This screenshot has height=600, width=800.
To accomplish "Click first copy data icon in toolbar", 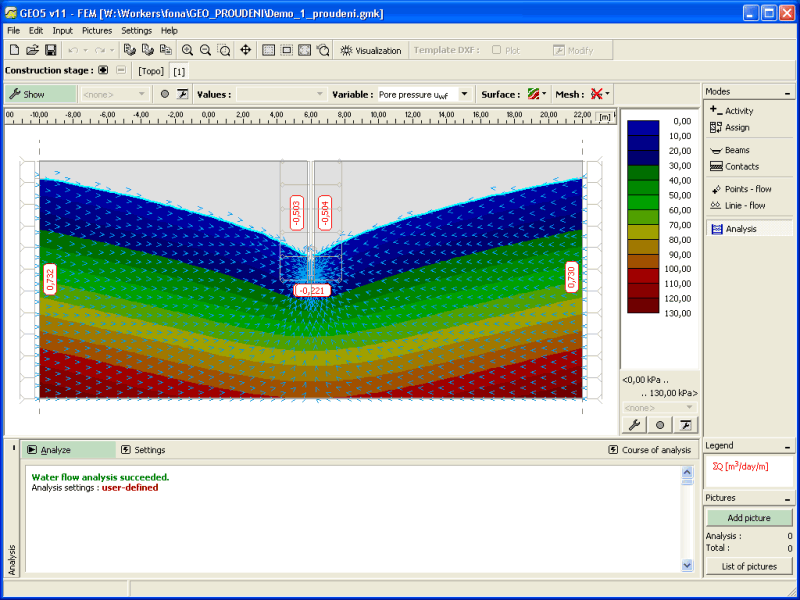I will (130, 50).
